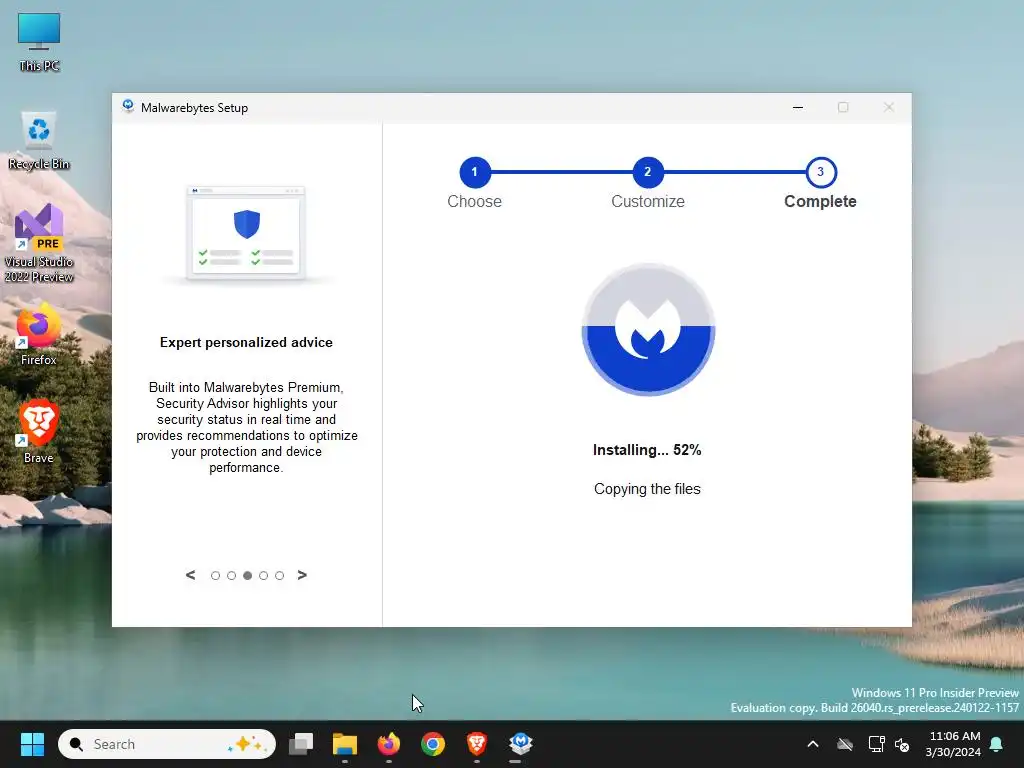1024x768 pixels.
Task: Click the "Copying the files" text
Action: pyautogui.click(x=647, y=489)
